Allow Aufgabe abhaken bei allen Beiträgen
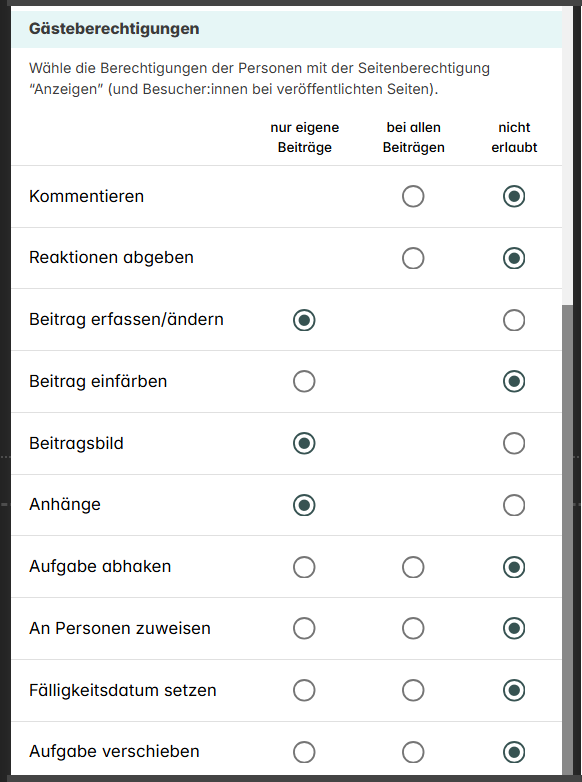 [x=413, y=567]
